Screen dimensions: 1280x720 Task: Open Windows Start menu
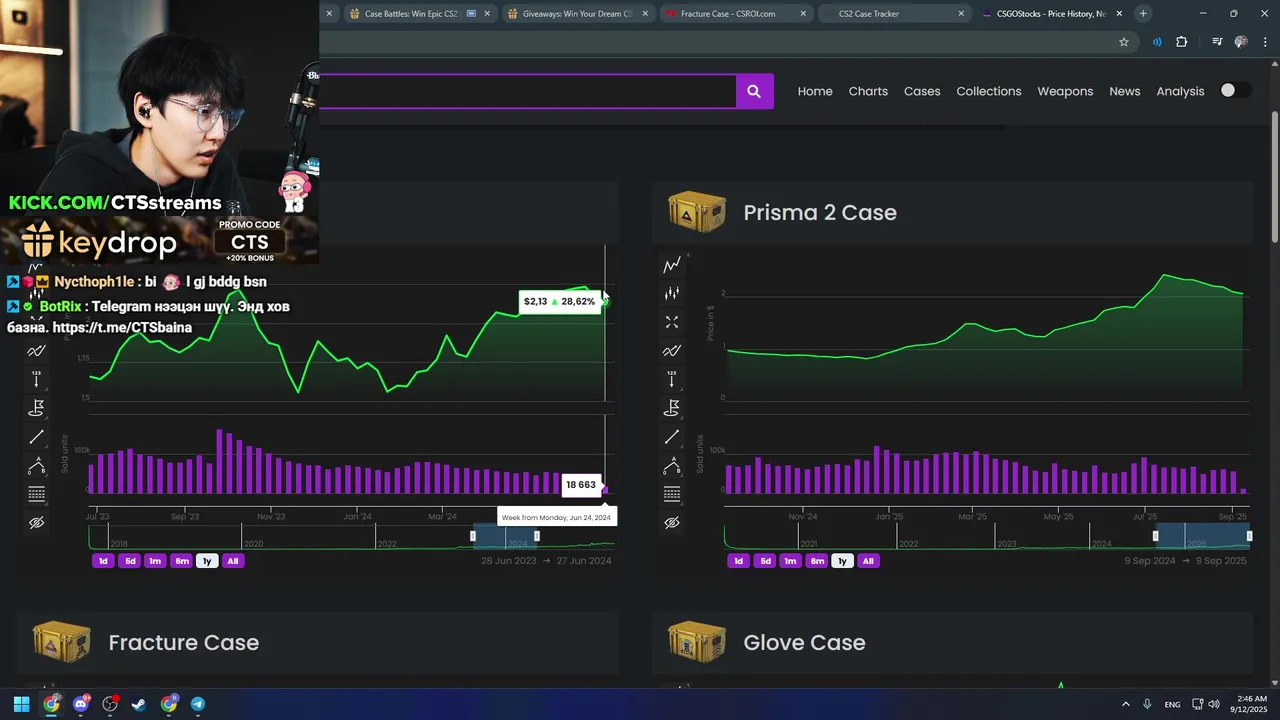pyautogui.click(x=21, y=704)
